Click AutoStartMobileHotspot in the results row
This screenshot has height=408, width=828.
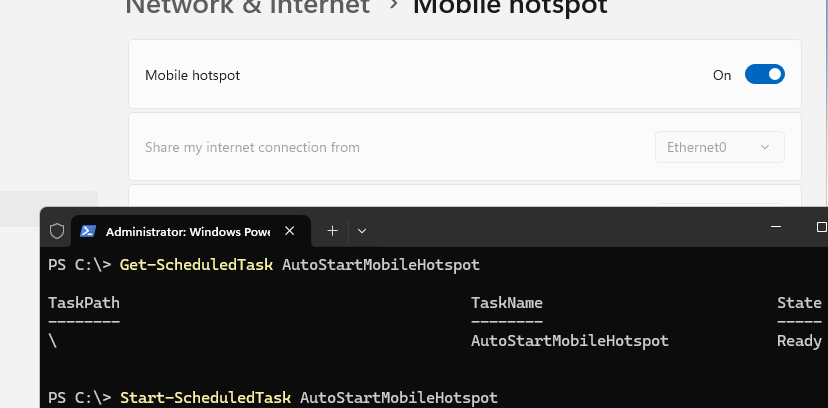(569, 341)
